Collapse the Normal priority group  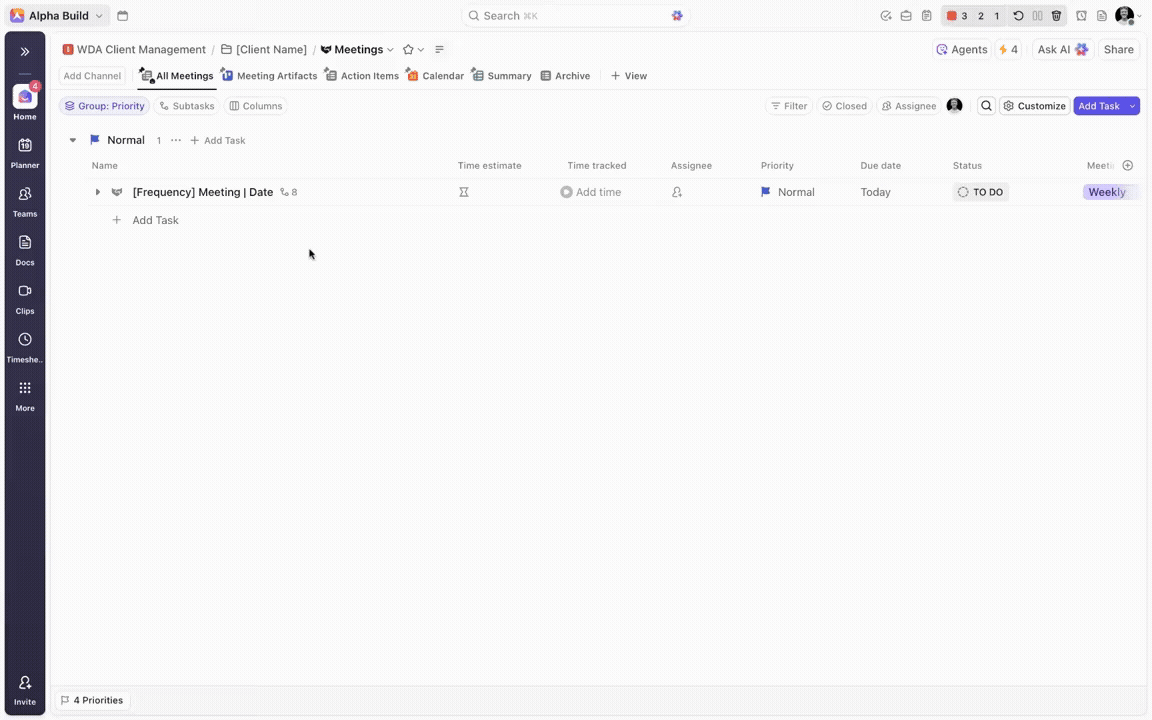[x=73, y=141]
